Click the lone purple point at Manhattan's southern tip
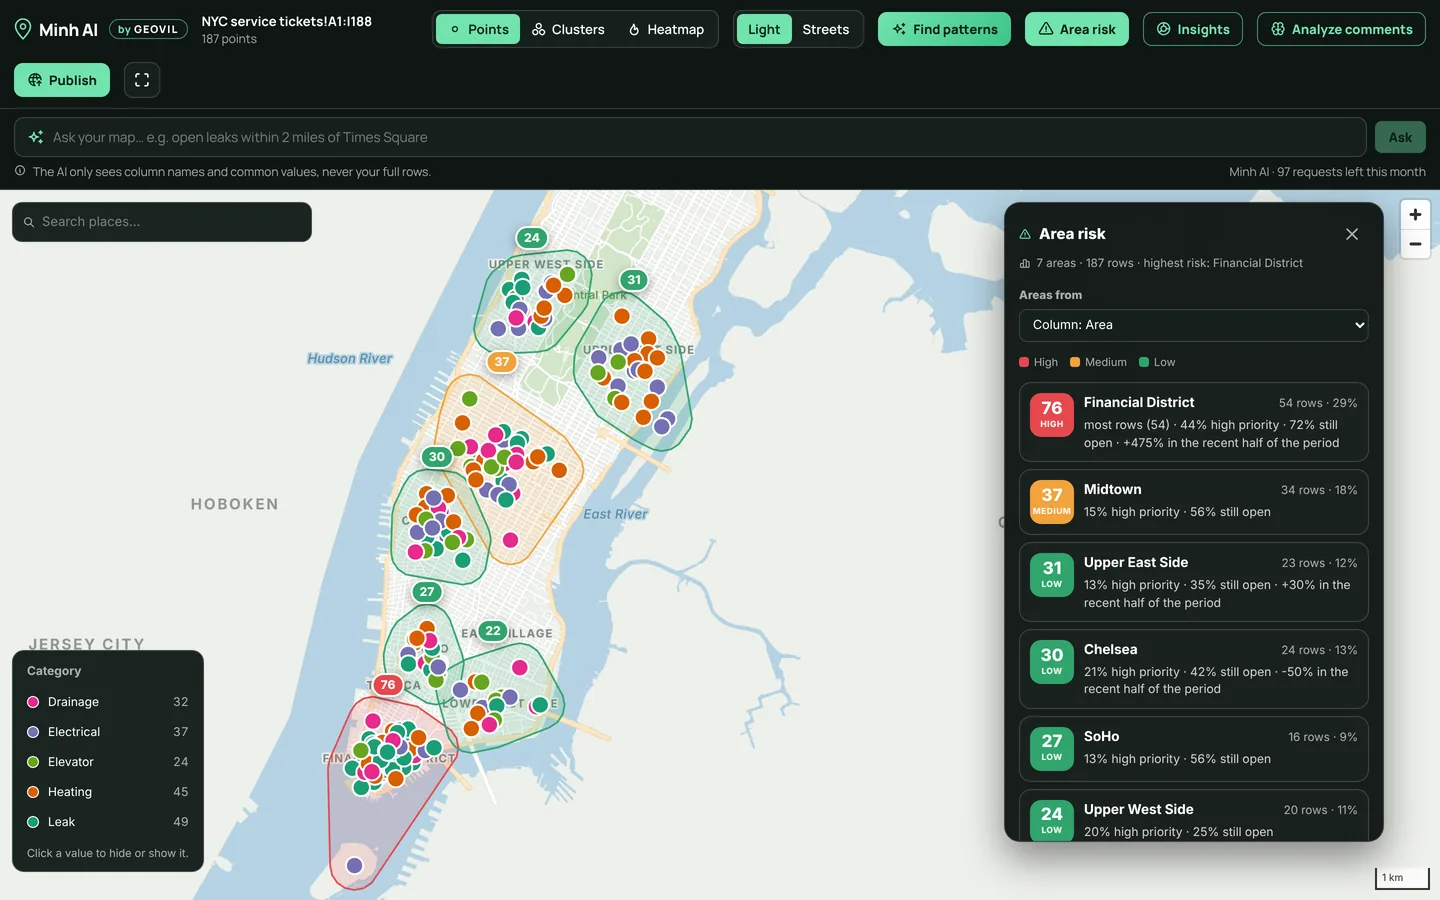This screenshot has height=900, width=1440. click(x=354, y=866)
